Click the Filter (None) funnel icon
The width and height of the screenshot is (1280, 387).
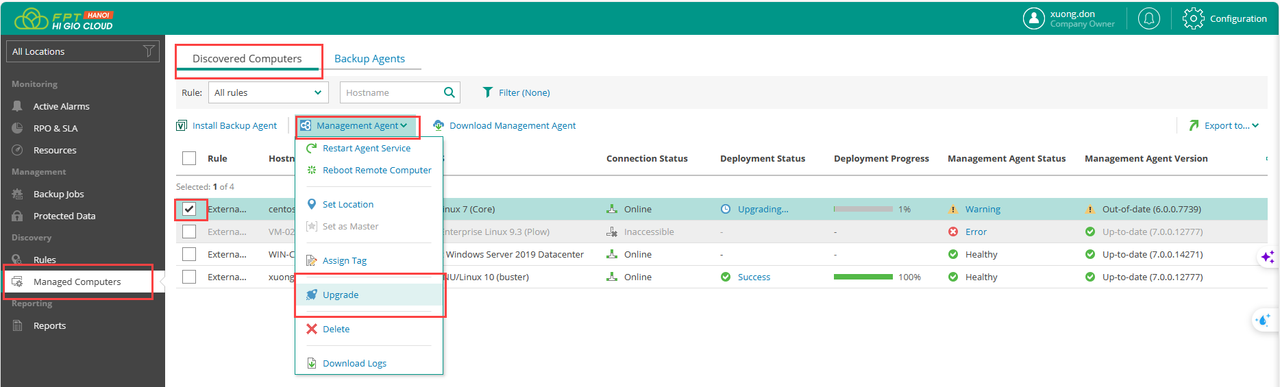[488, 92]
